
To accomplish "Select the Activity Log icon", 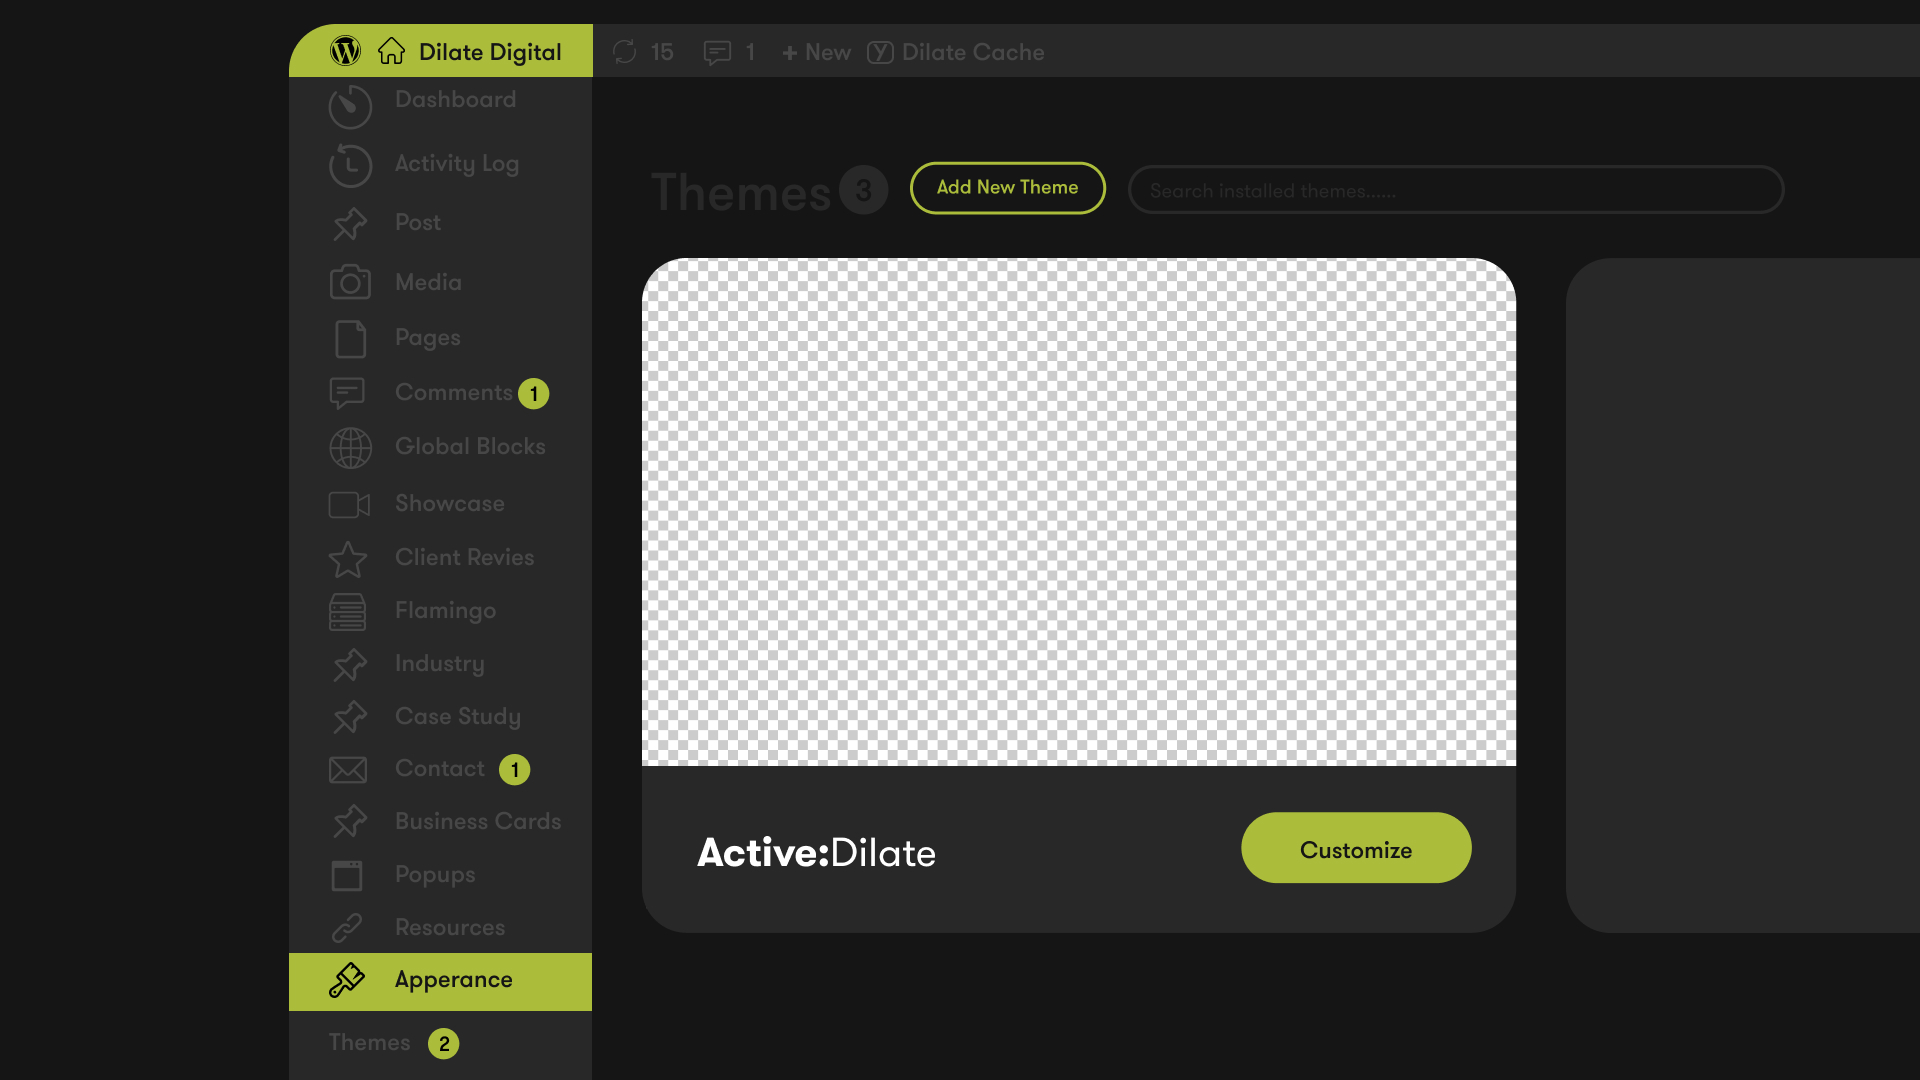I will coord(348,164).
